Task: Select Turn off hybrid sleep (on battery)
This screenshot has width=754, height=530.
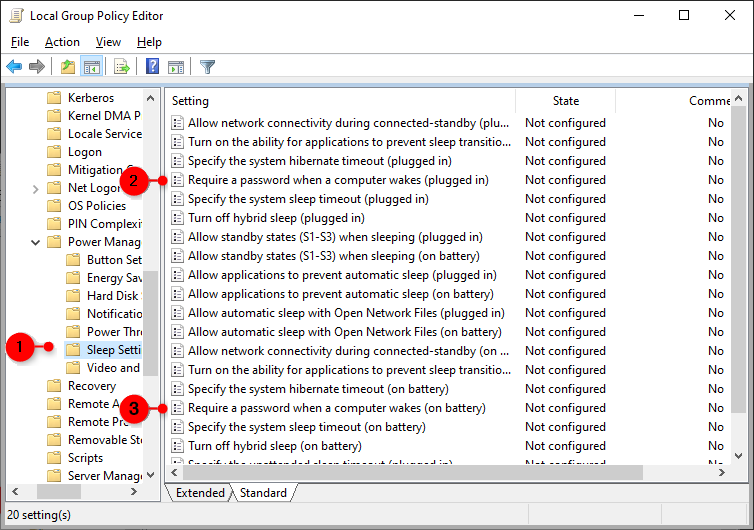Action: (x=274, y=446)
